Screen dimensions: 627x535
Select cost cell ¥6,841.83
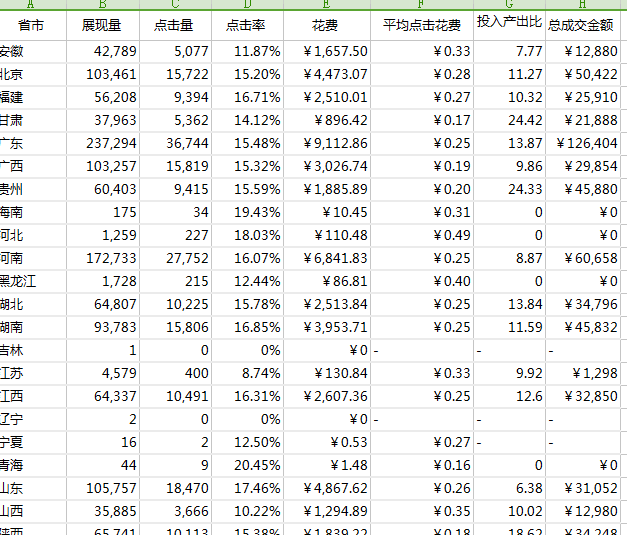coord(327,258)
